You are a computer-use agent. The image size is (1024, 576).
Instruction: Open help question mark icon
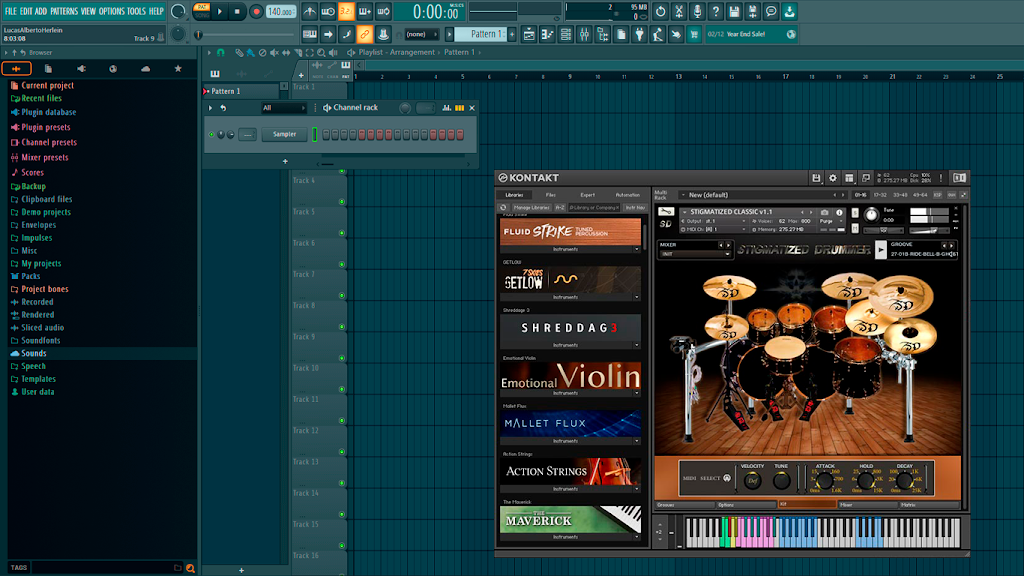pyautogui.click(x=716, y=11)
